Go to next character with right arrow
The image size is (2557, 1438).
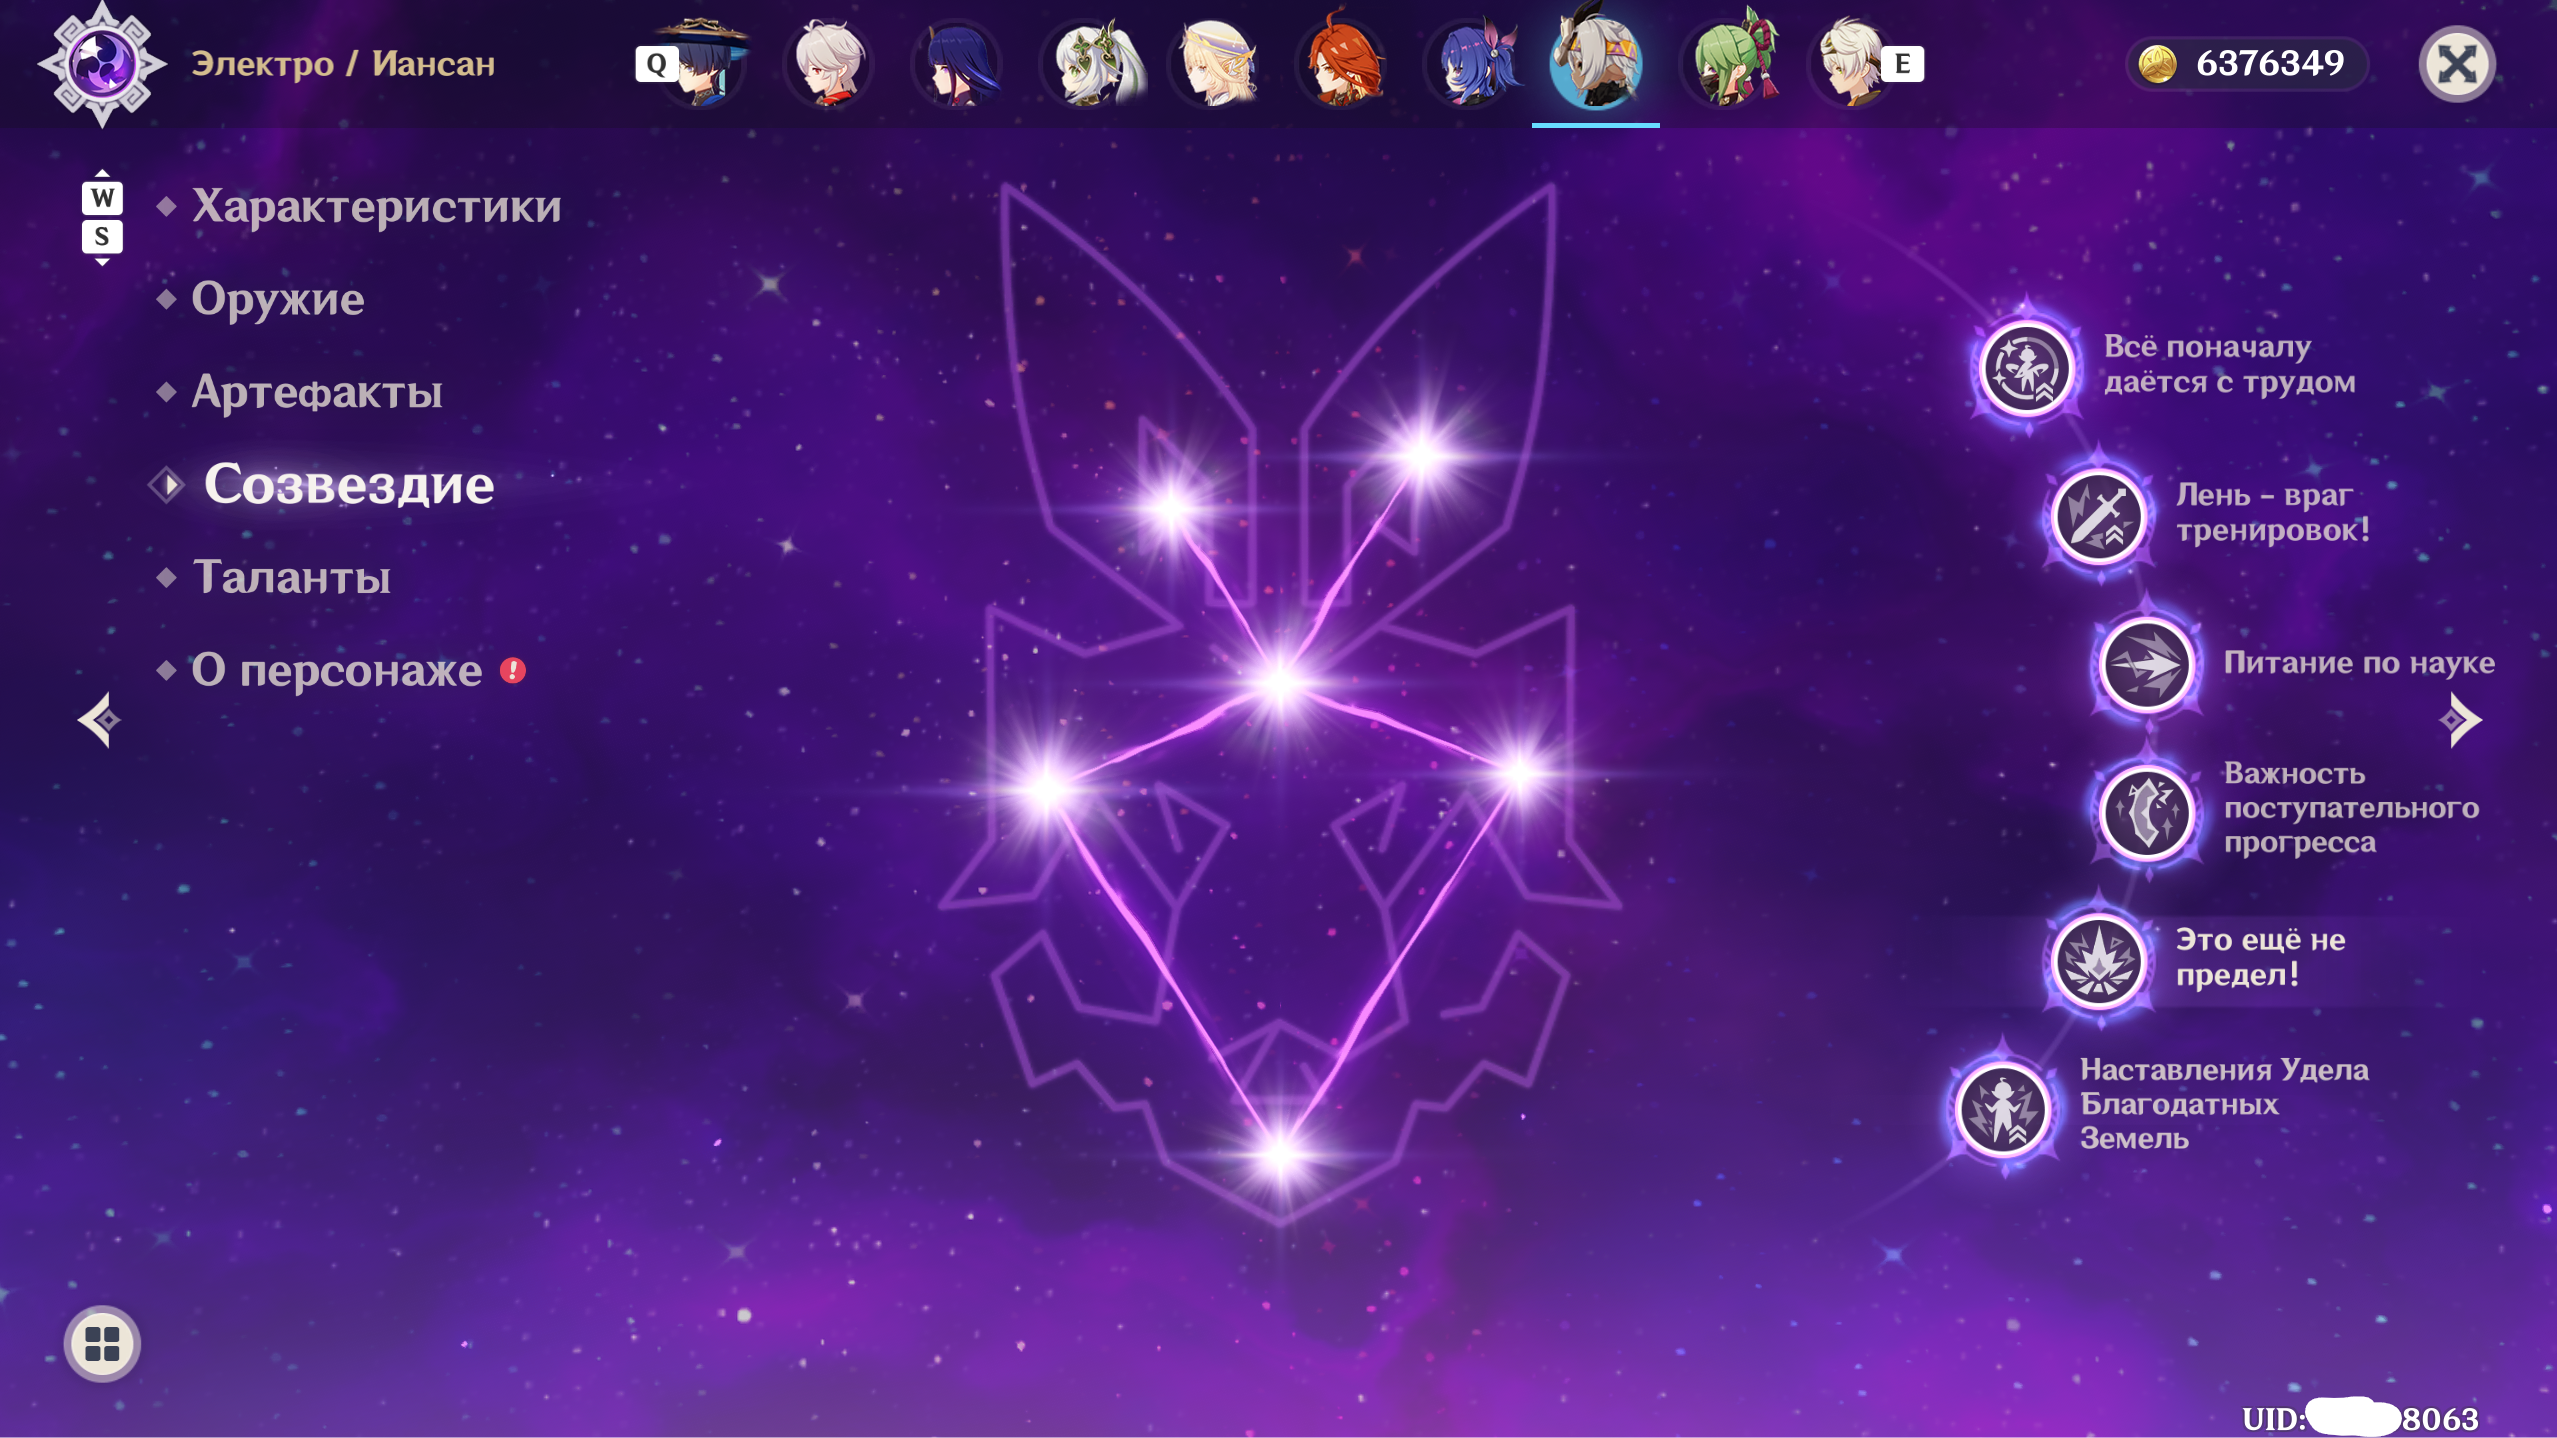[2460, 720]
